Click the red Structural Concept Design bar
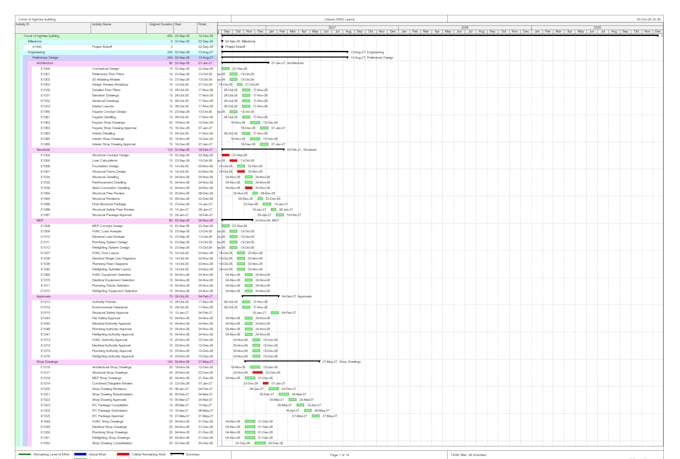 (x=226, y=155)
